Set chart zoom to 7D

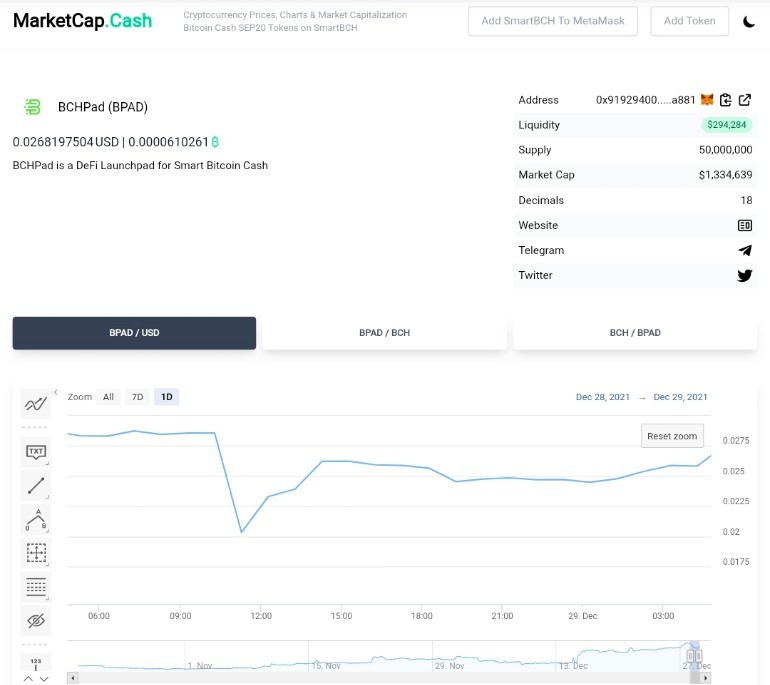tap(138, 397)
